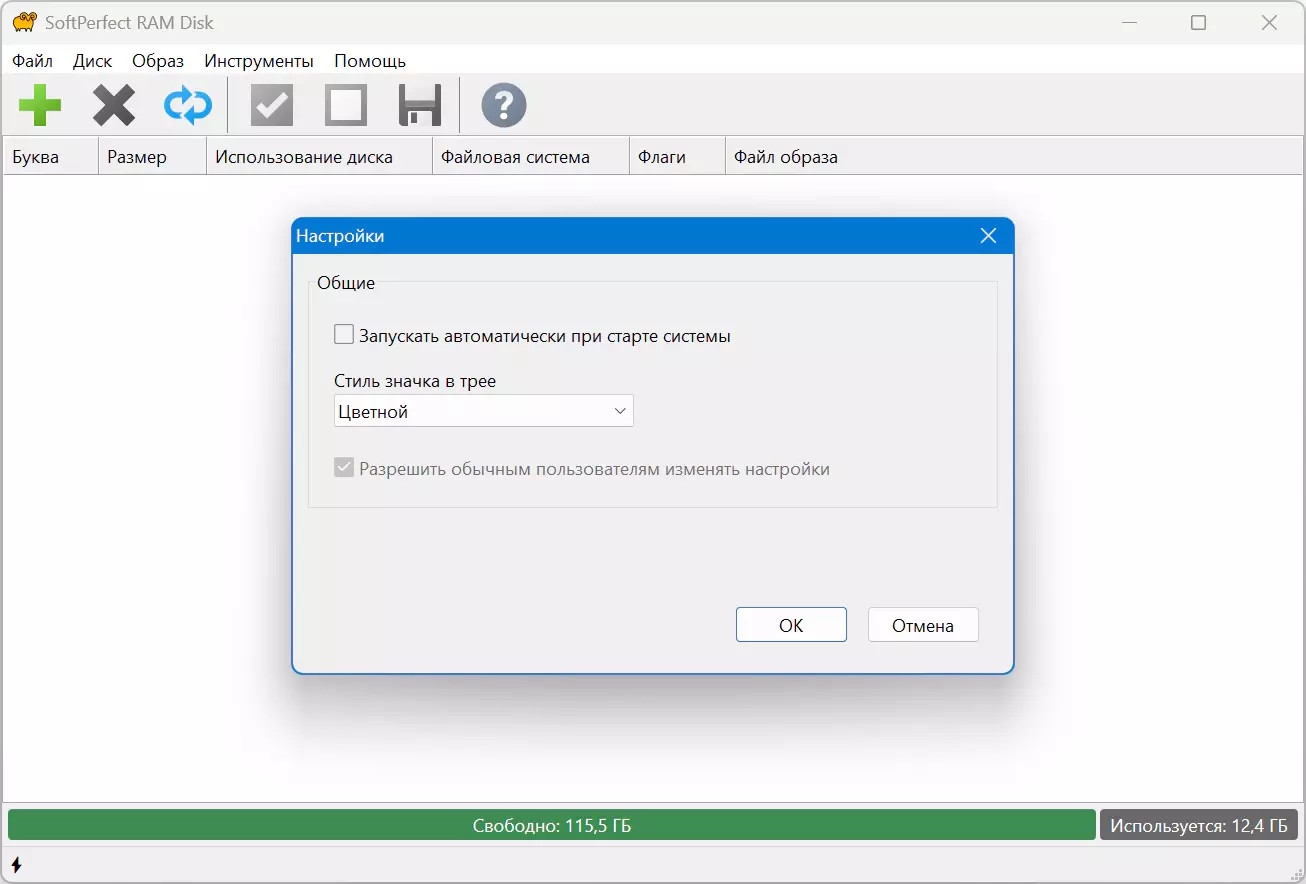
Task: Click the Общие group label
Action: tap(346, 283)
